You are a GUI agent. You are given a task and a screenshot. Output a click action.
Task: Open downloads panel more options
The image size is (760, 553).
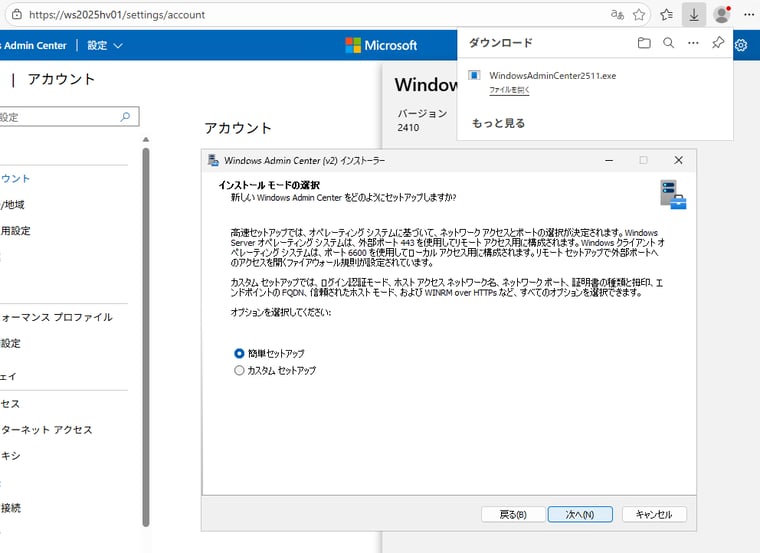coord(693,43)
